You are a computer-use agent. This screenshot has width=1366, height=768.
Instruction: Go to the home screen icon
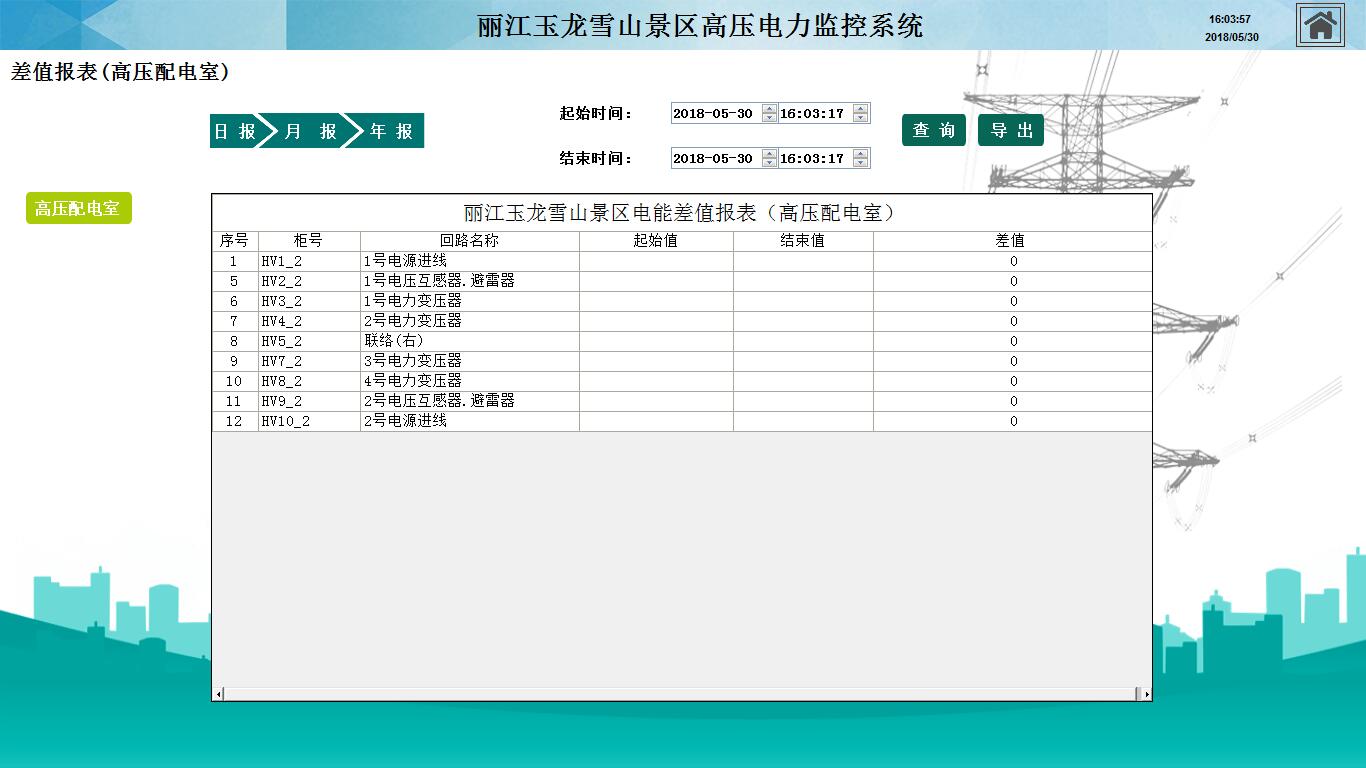1320,25
